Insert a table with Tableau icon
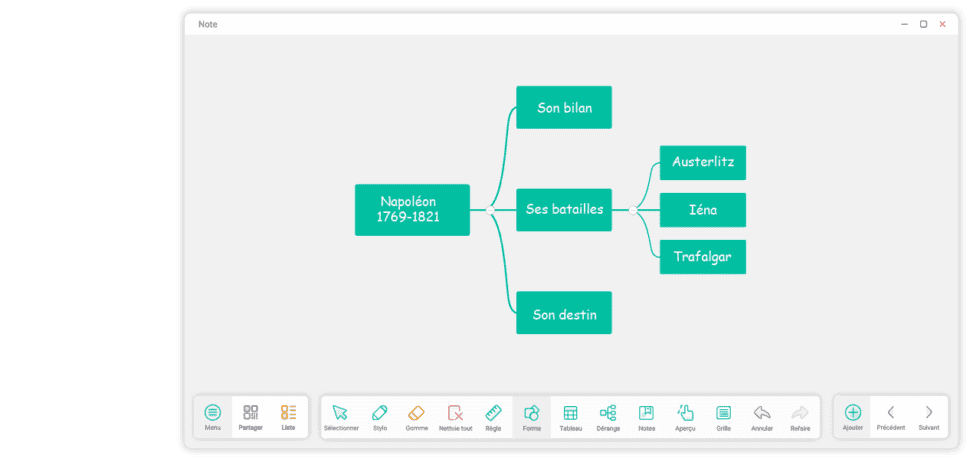 (570, 413)
